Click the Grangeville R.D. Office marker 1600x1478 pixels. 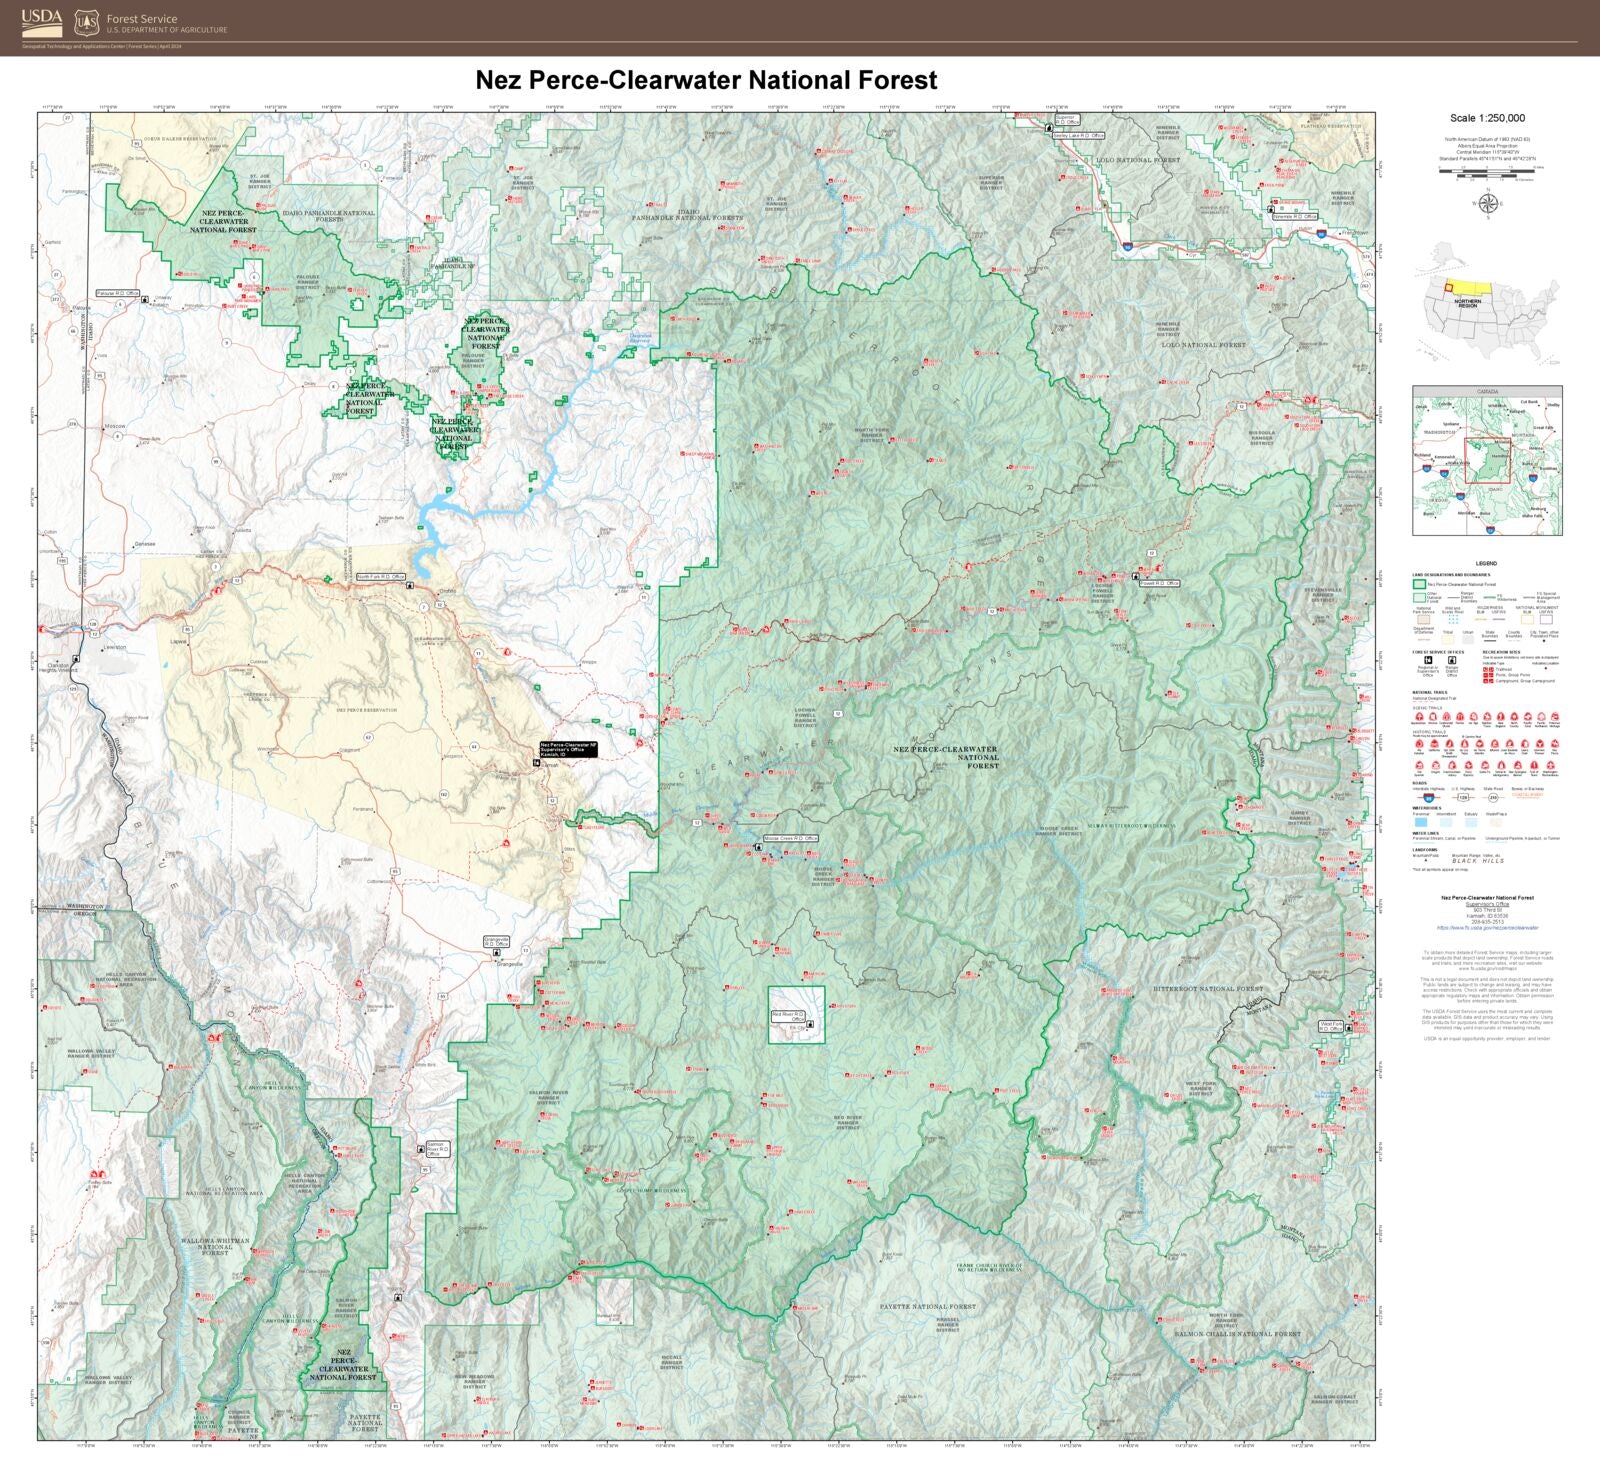497,952
